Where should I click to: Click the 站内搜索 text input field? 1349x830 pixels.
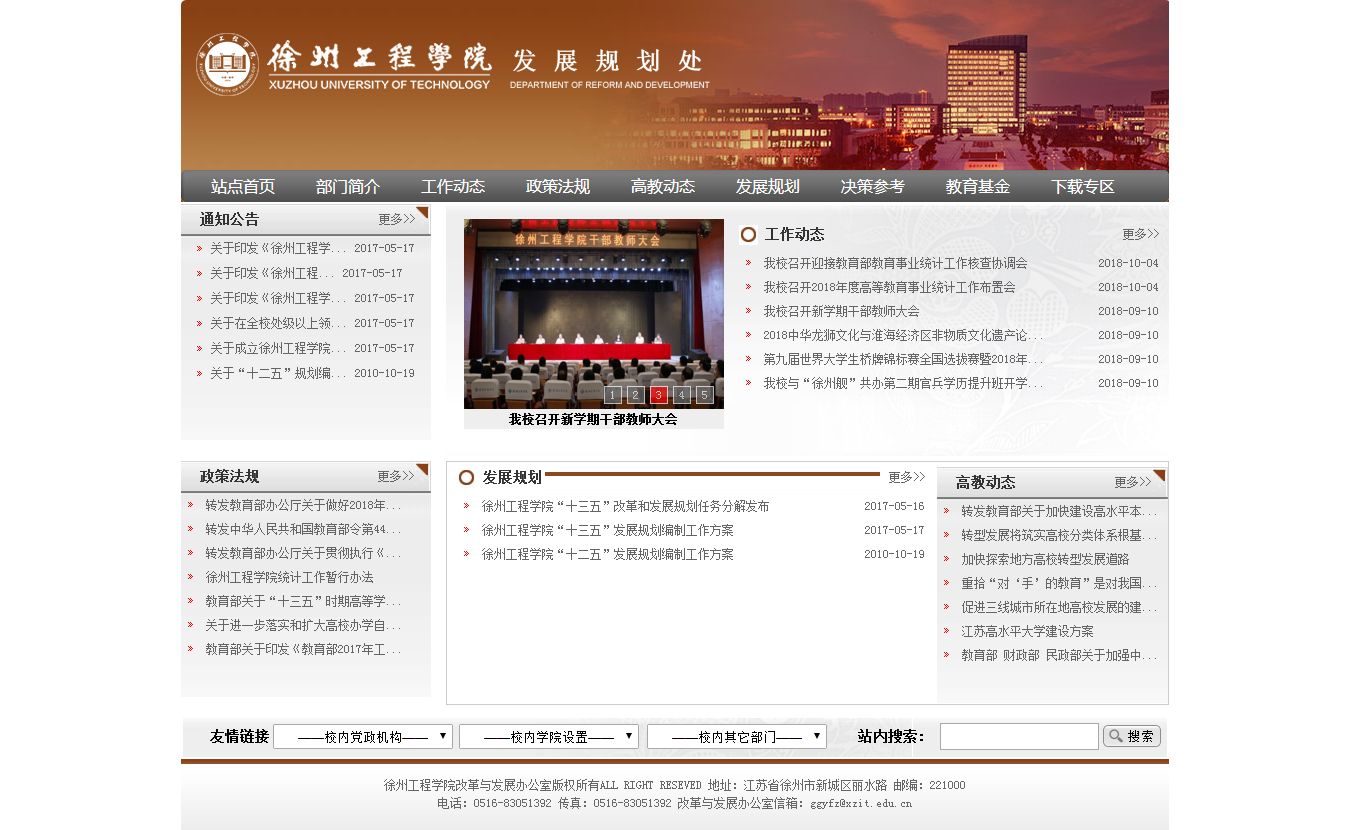(x=1019, y=737)
